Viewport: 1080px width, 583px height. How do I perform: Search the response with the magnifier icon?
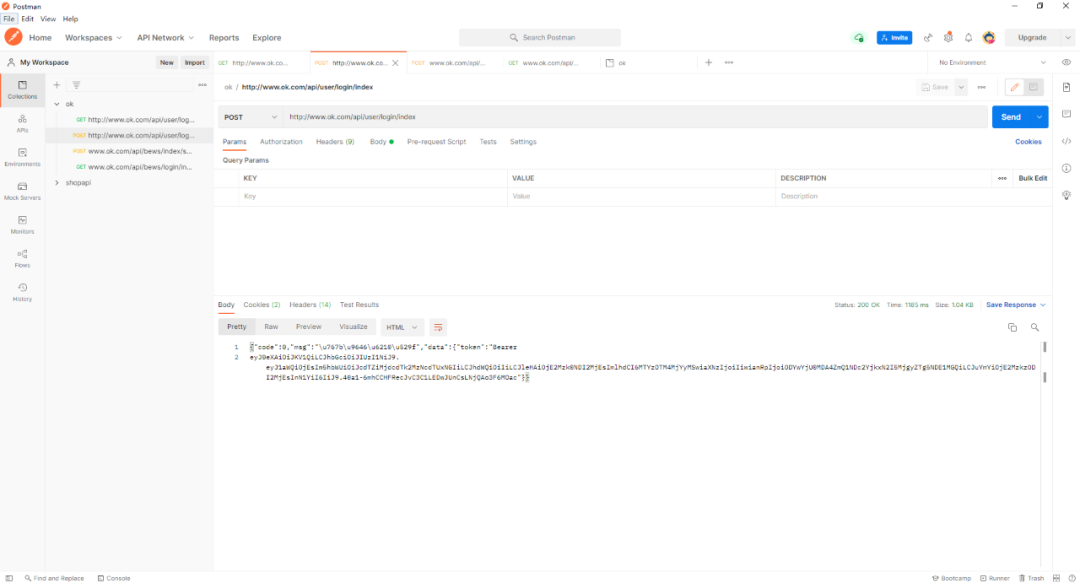1035,327
